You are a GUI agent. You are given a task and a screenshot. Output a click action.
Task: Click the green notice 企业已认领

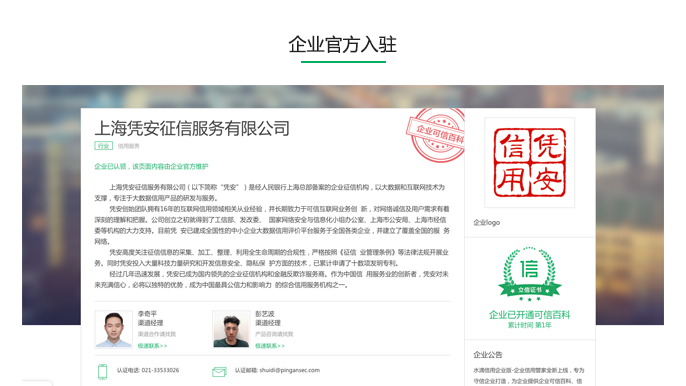pyautogui.click(x=151, y=166)
